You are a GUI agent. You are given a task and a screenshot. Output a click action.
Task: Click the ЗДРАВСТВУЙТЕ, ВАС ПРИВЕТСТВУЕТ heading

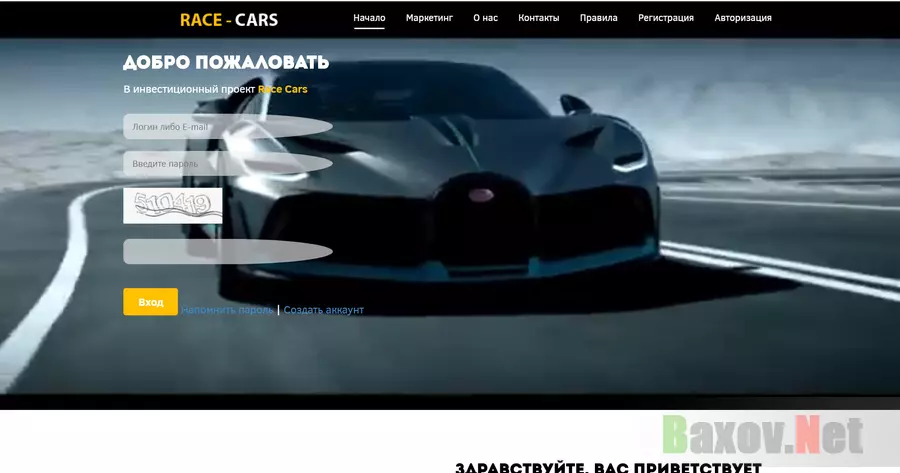[x=608, y=467]
